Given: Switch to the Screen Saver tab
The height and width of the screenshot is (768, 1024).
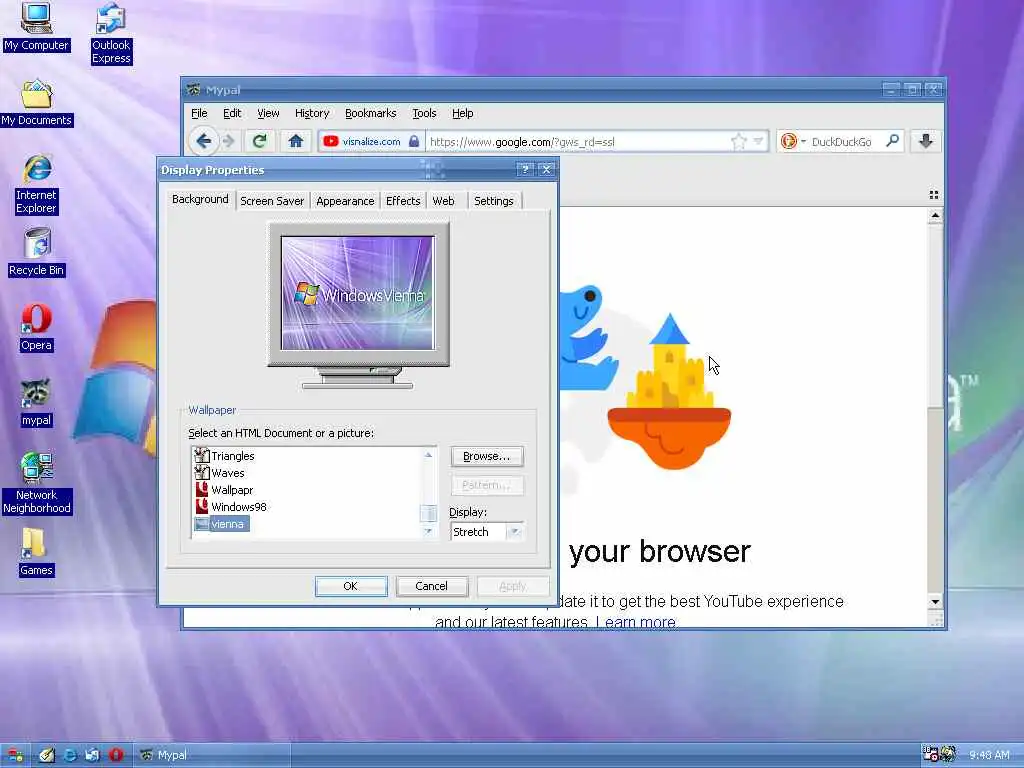Looking at the screenshot, I should click(x=272, y=201).
